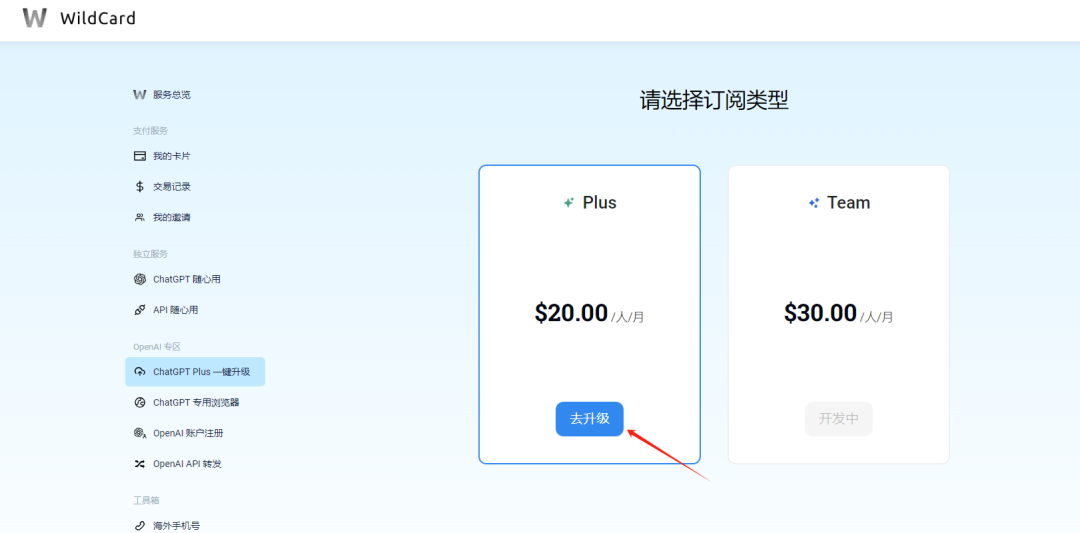Click the card icon beside 我的卡片

(140, 156)
